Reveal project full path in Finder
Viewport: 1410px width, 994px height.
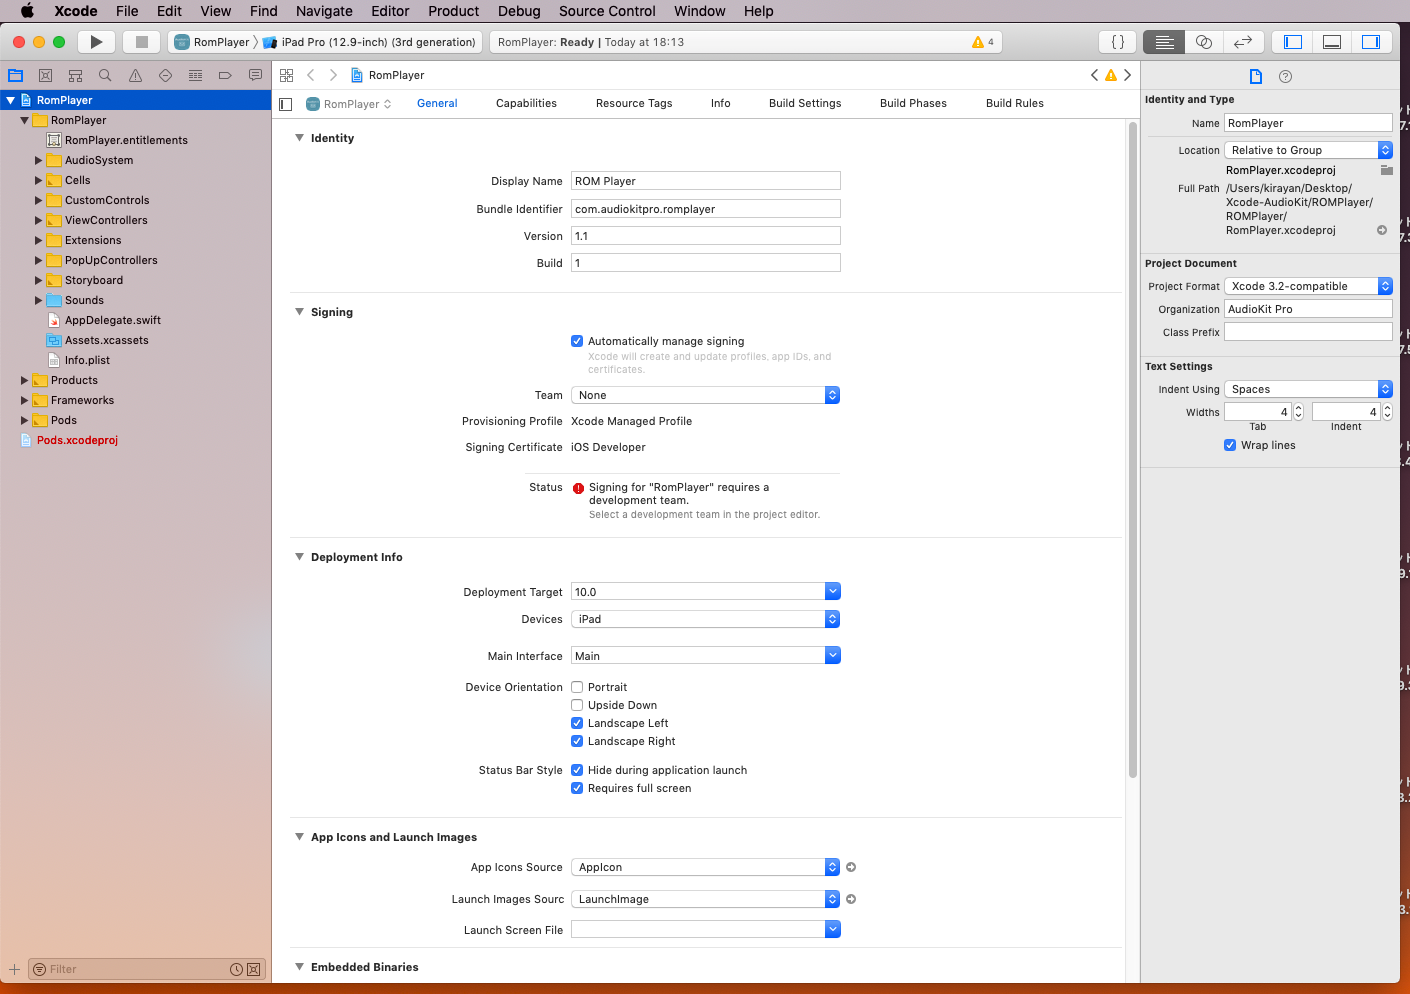point(1382,230)
